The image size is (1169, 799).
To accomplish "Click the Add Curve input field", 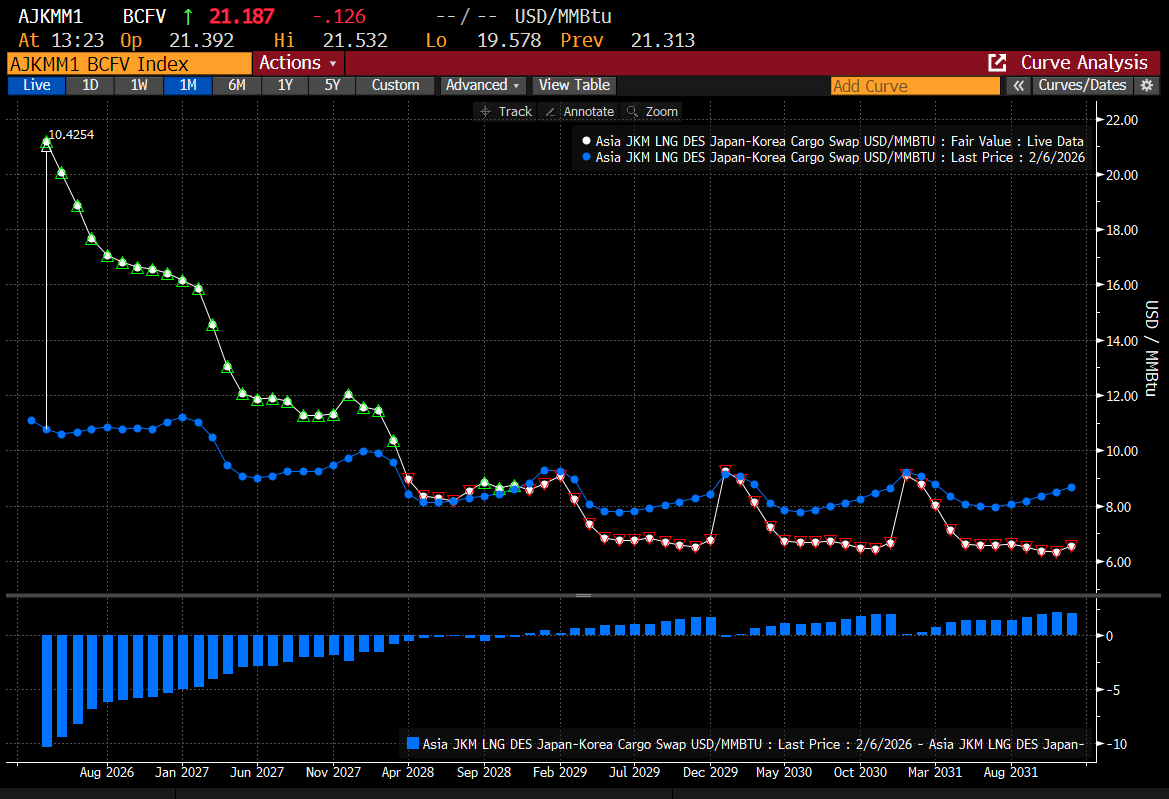I will [915, 86].
